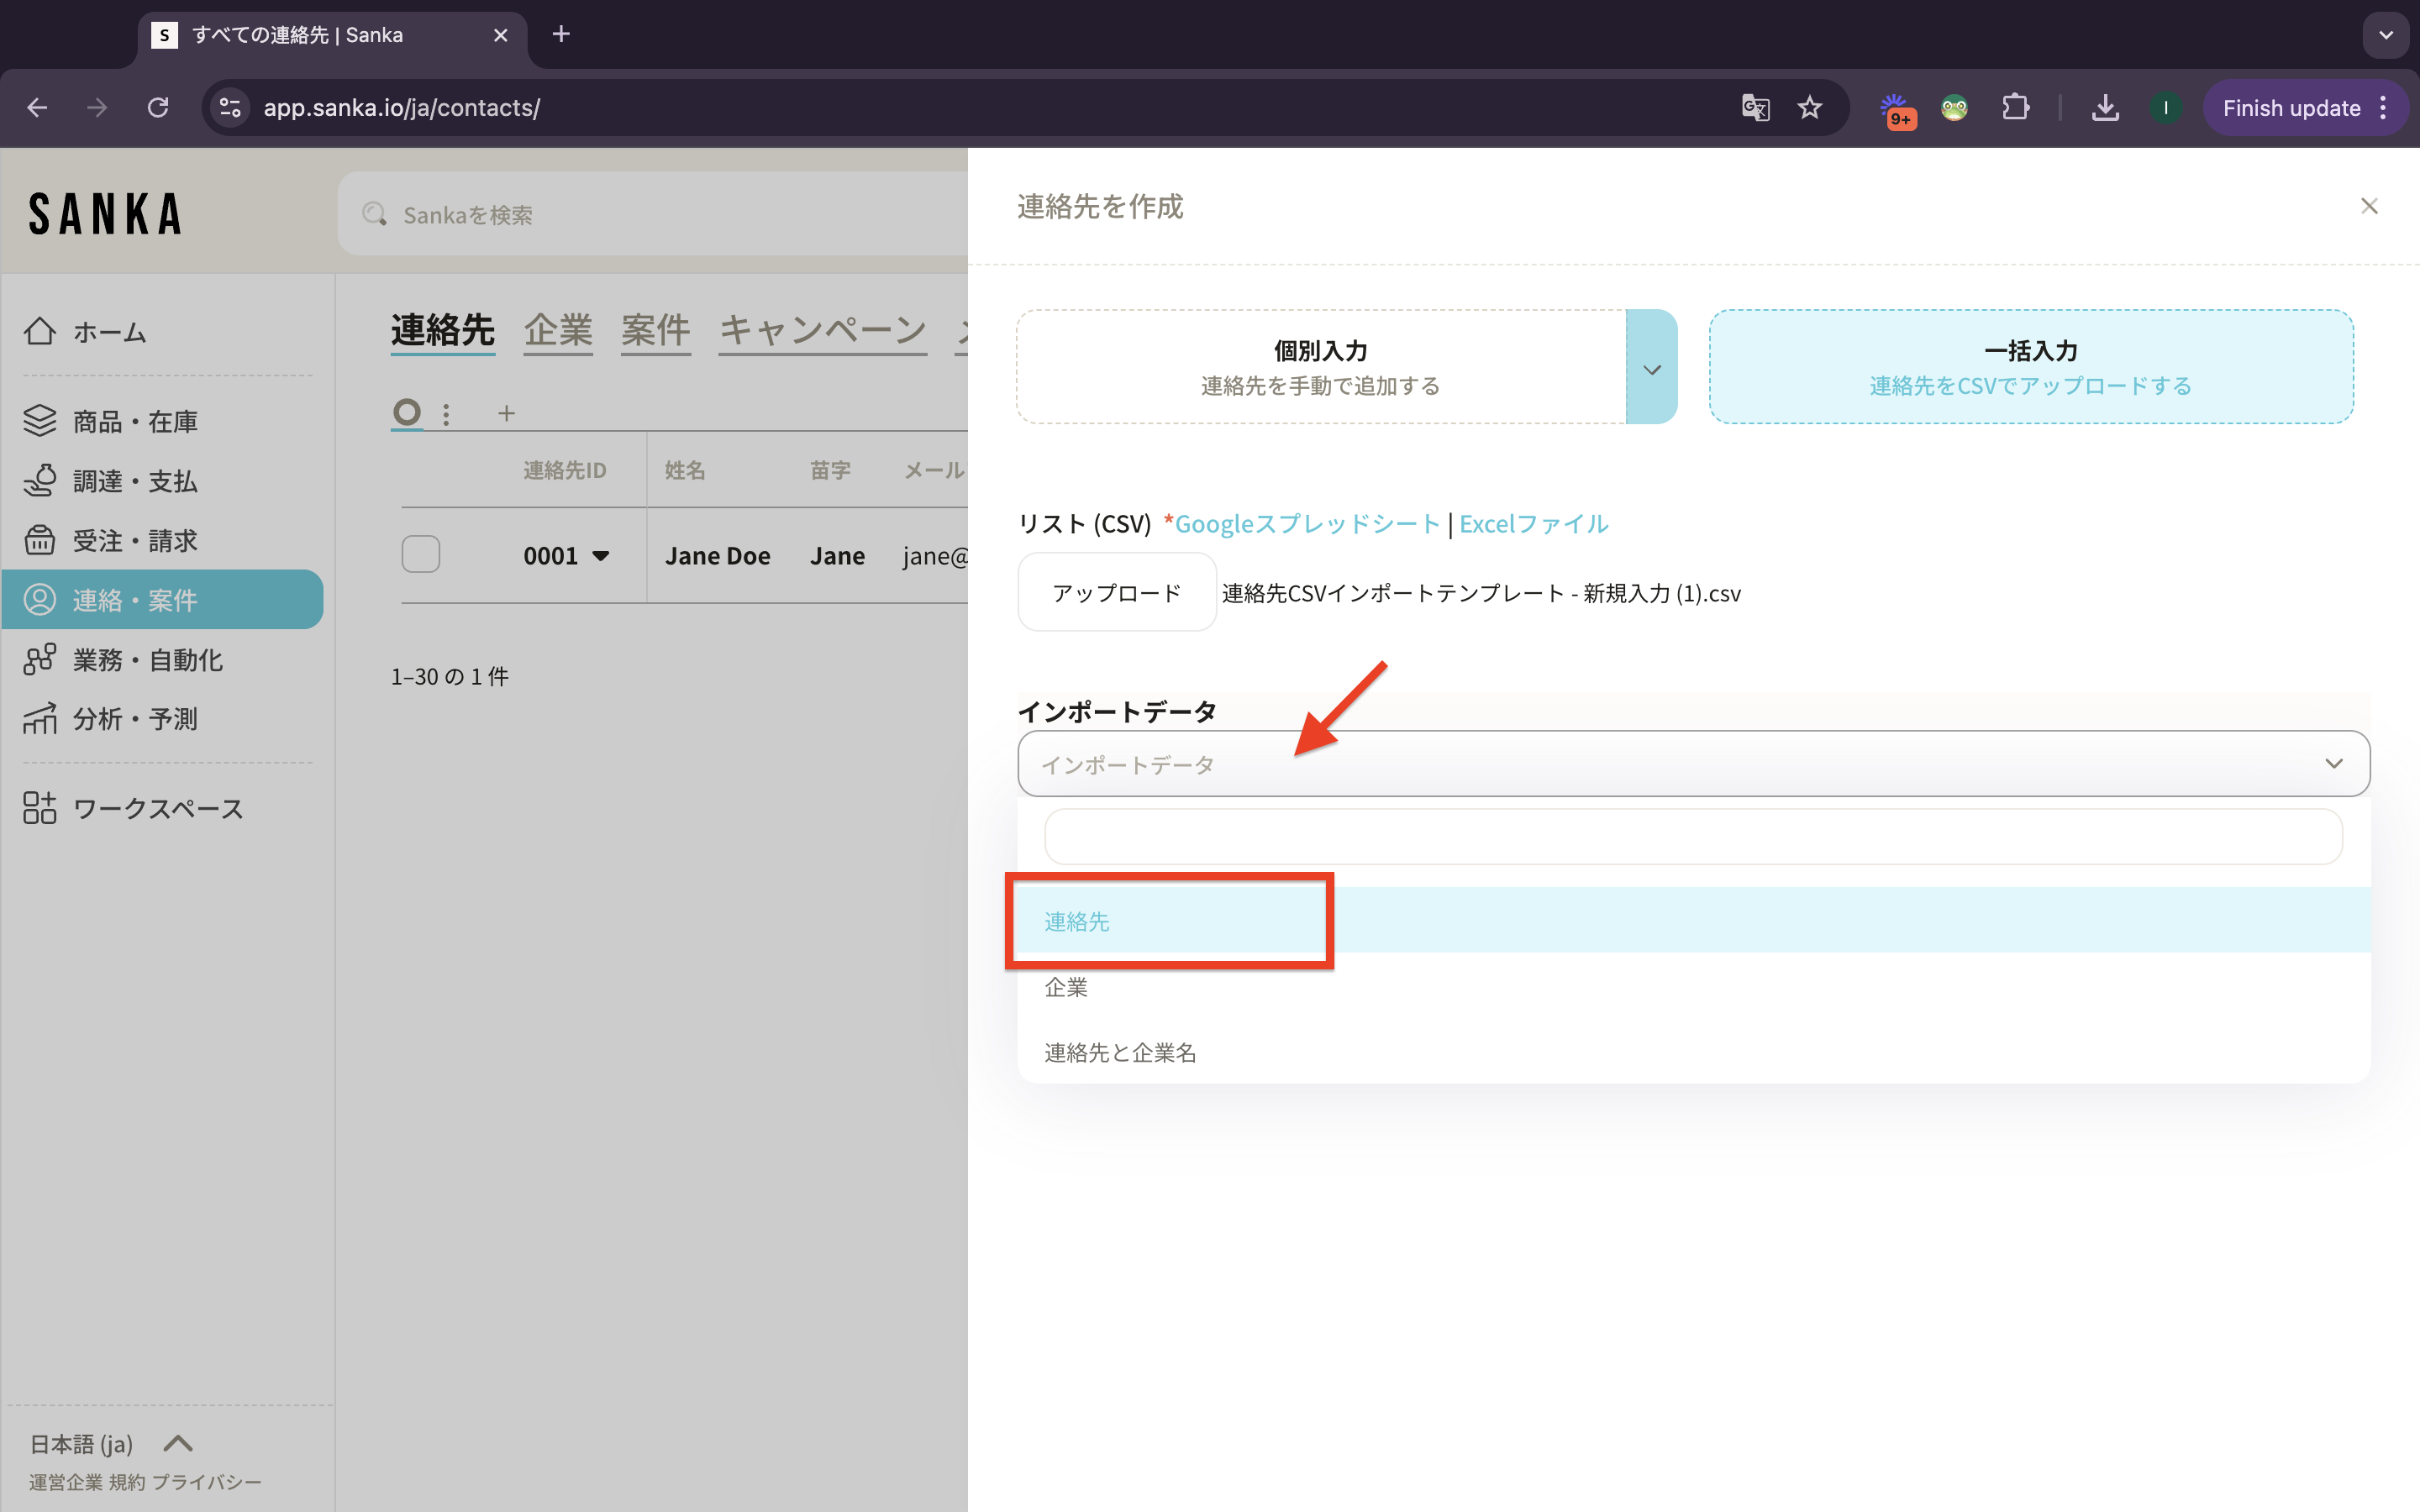Switch to the 企業 tab

[x=558, y=330]
